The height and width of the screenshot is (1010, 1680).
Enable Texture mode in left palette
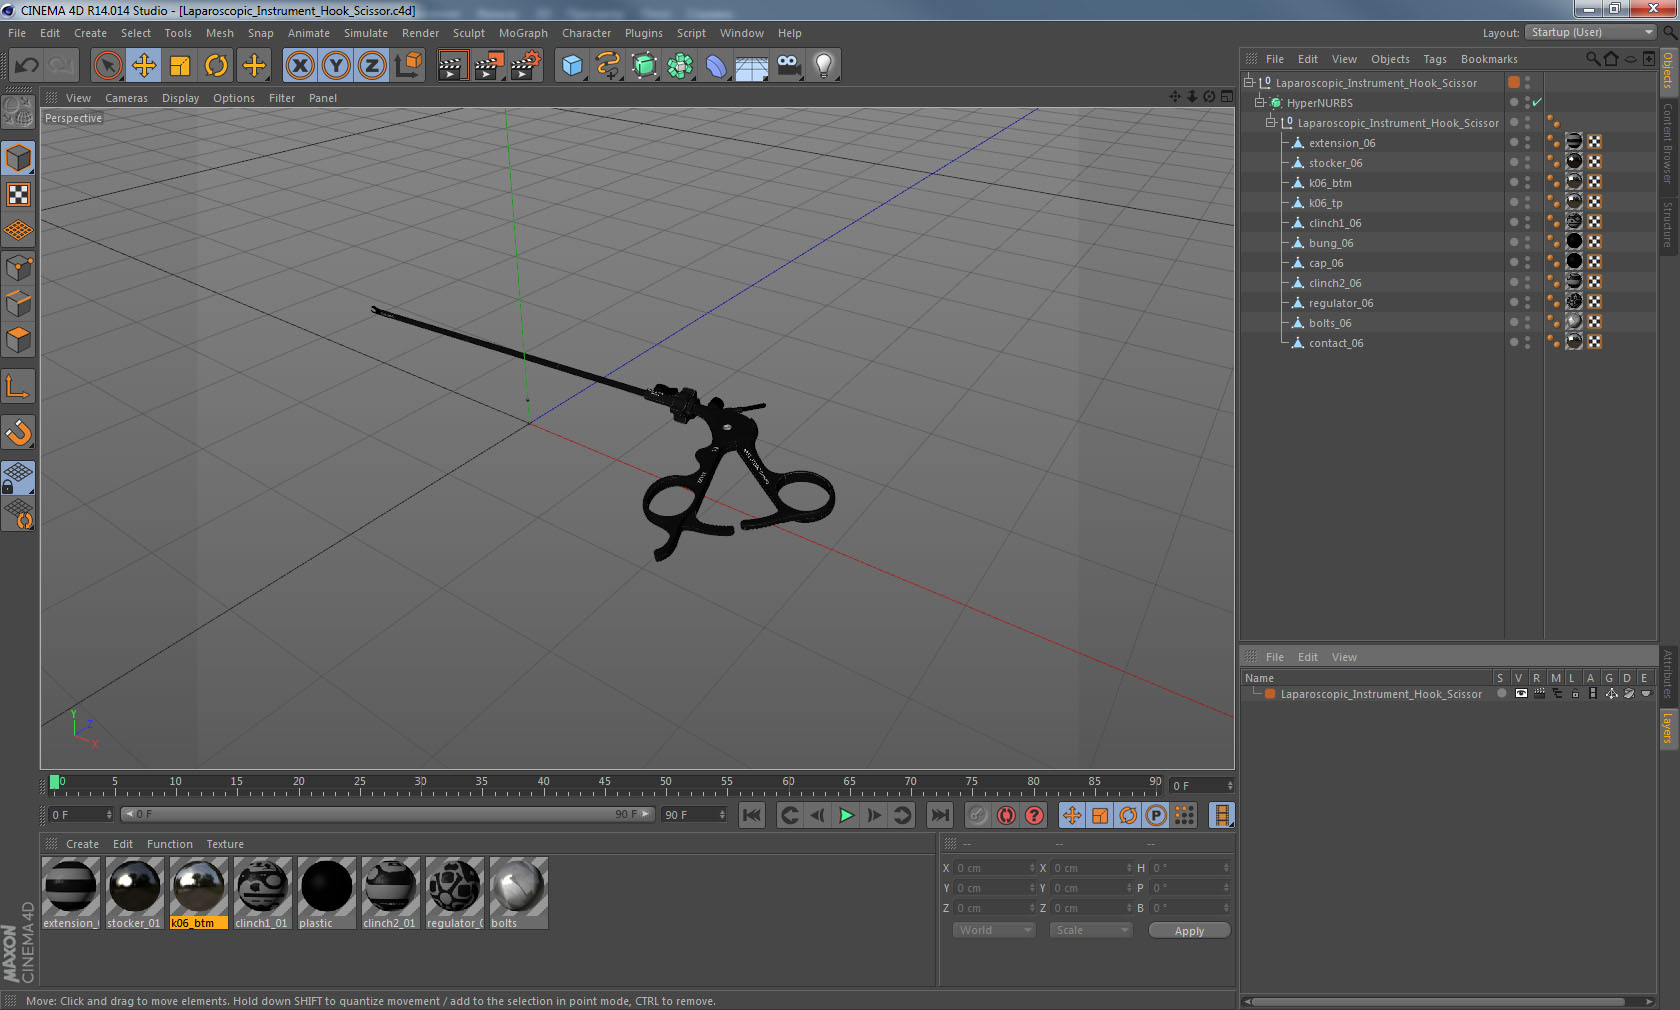(x=18, y=195)
